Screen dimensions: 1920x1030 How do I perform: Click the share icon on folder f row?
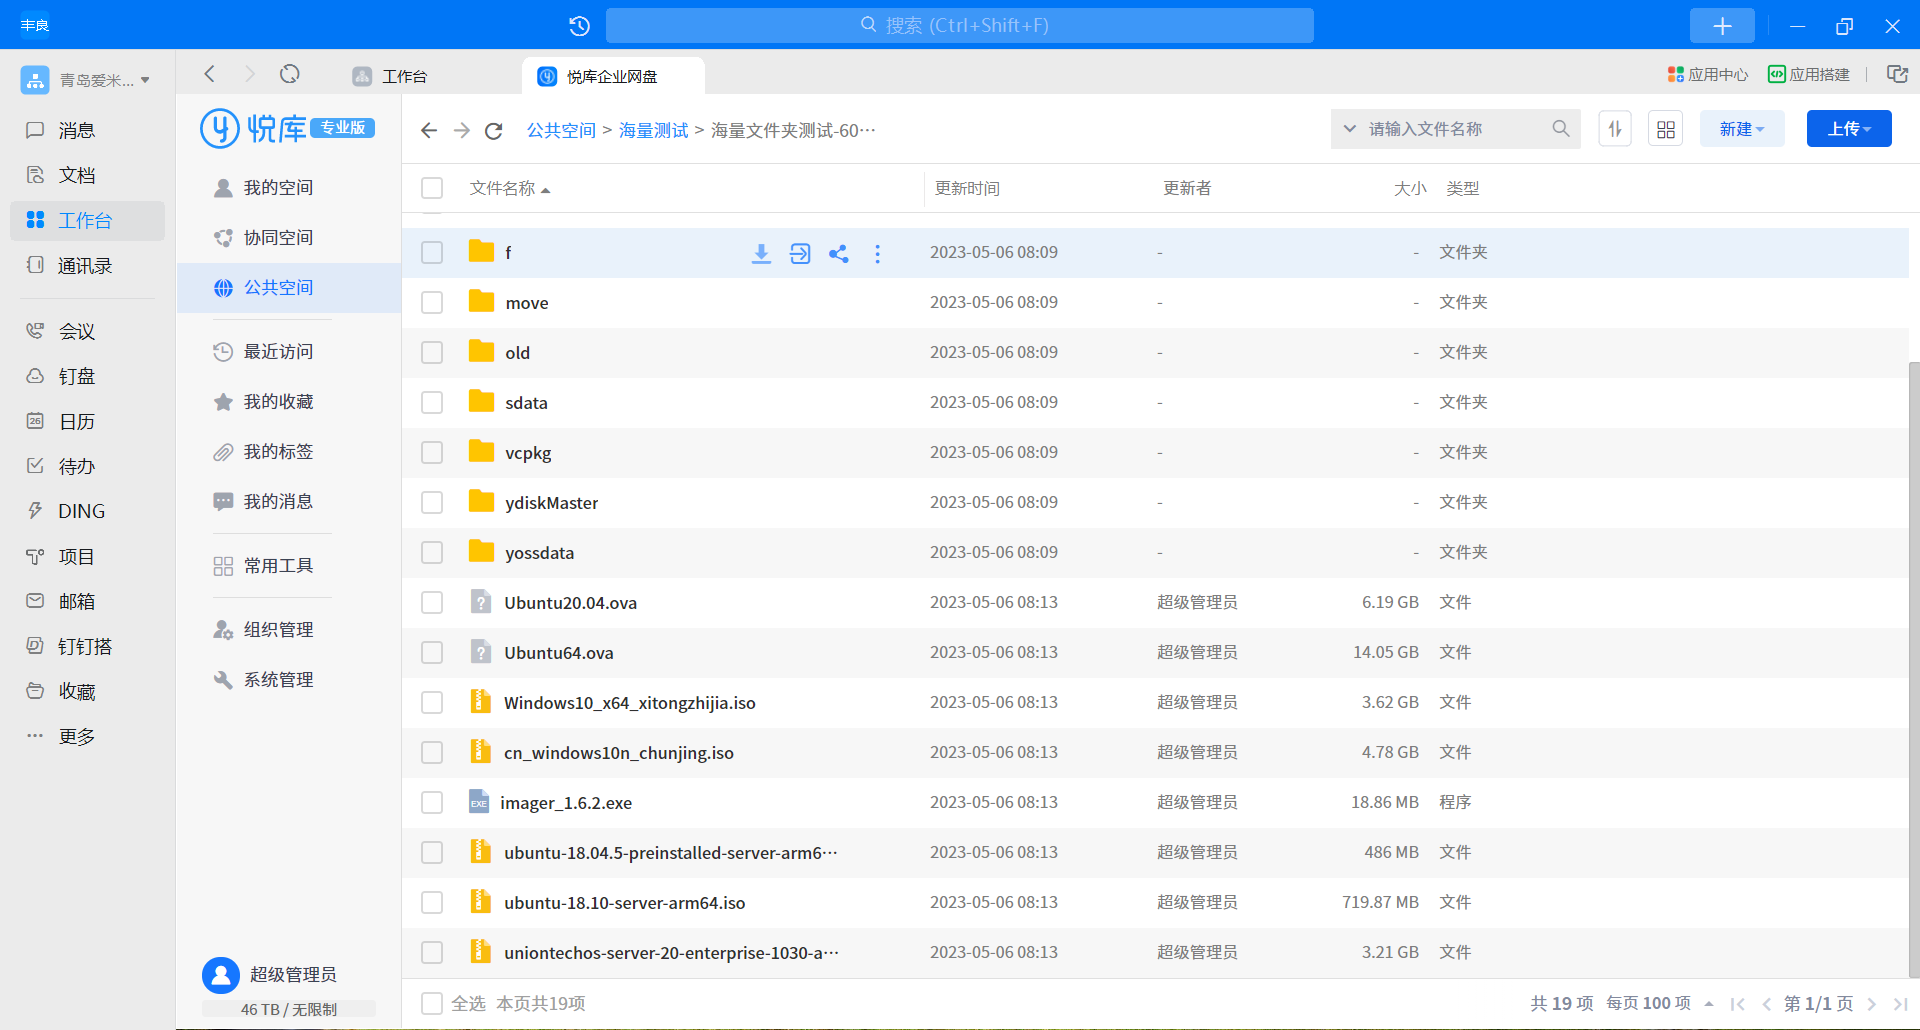pyautogui.click(x=839, y=254)
